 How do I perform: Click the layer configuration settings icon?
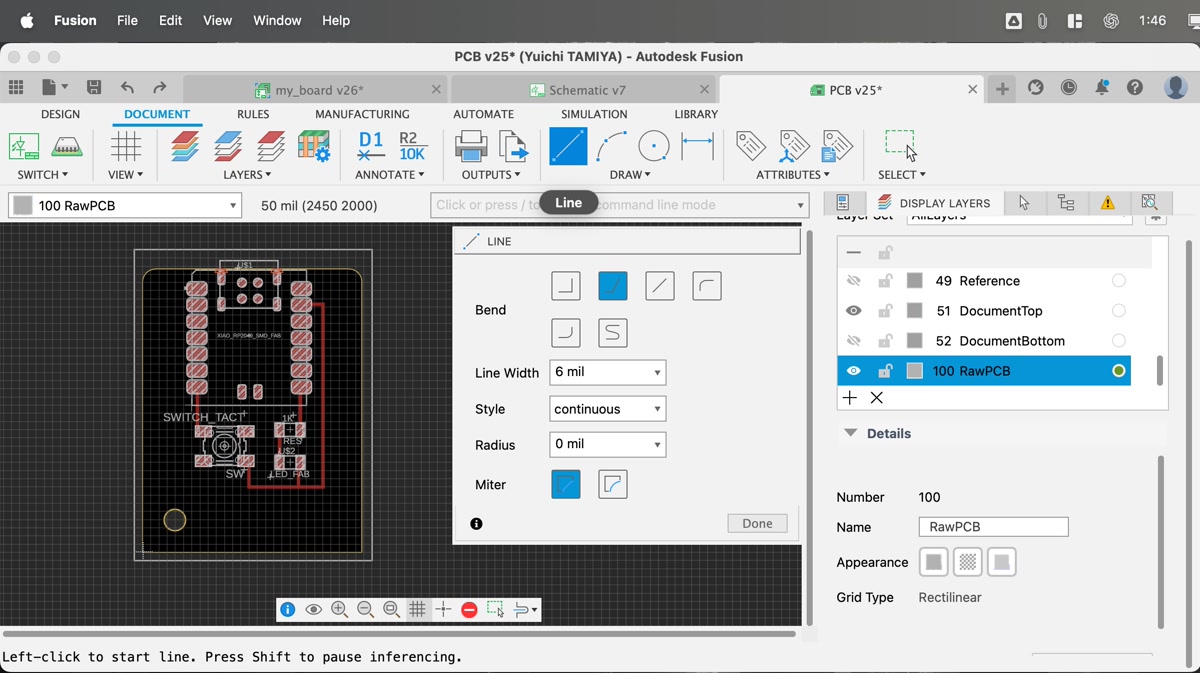314,147
